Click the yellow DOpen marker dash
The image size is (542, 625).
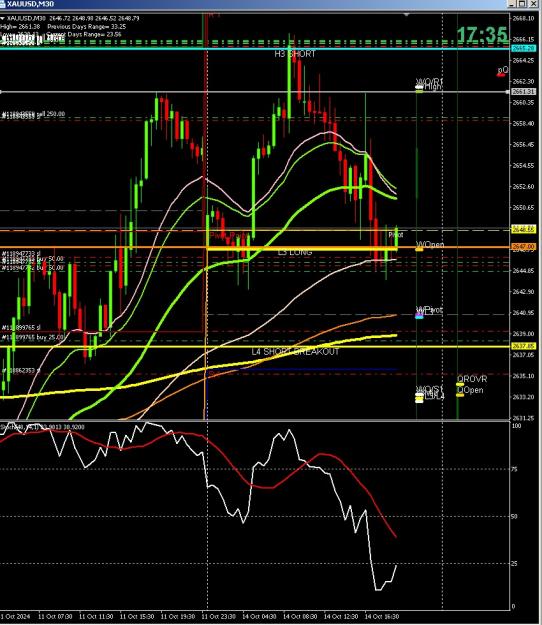(460, 395)
